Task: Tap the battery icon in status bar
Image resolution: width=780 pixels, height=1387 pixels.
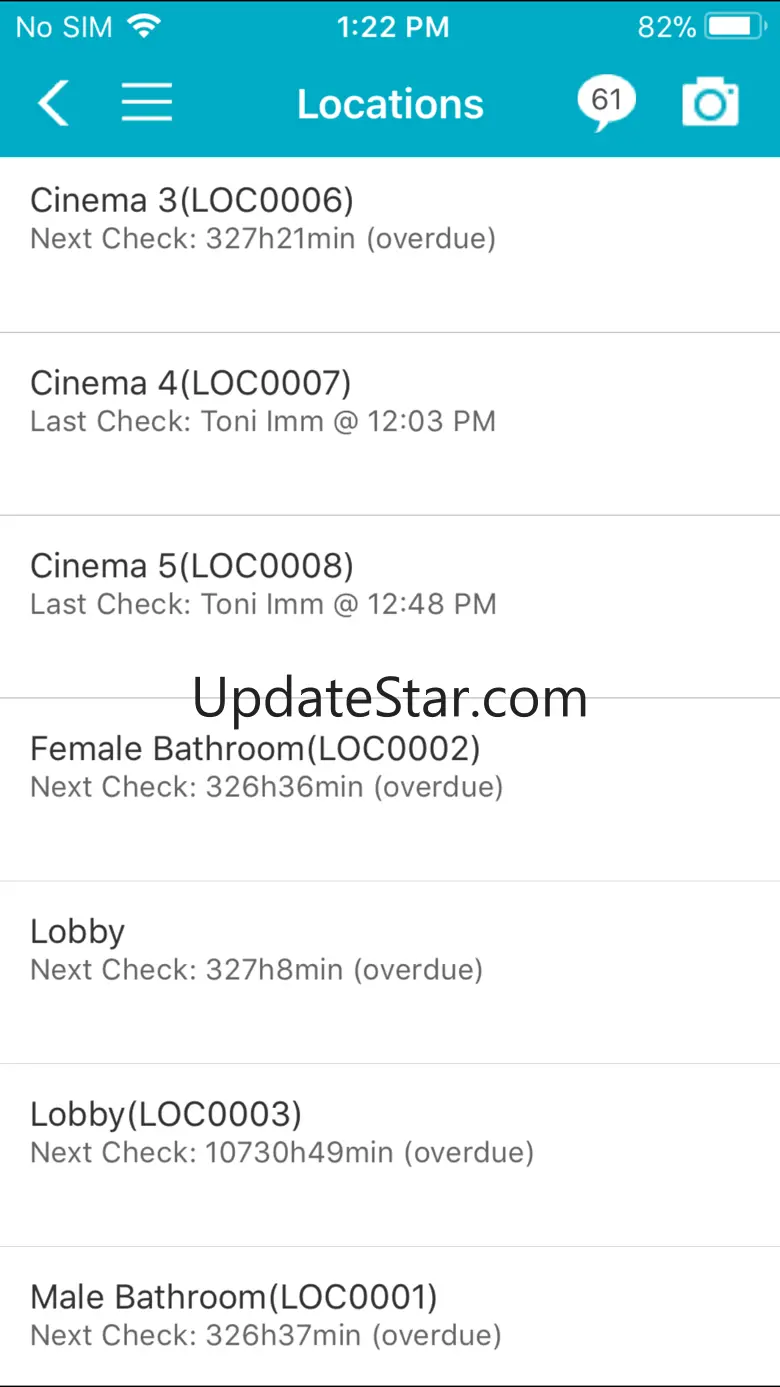Action: [x=736, y=26]
